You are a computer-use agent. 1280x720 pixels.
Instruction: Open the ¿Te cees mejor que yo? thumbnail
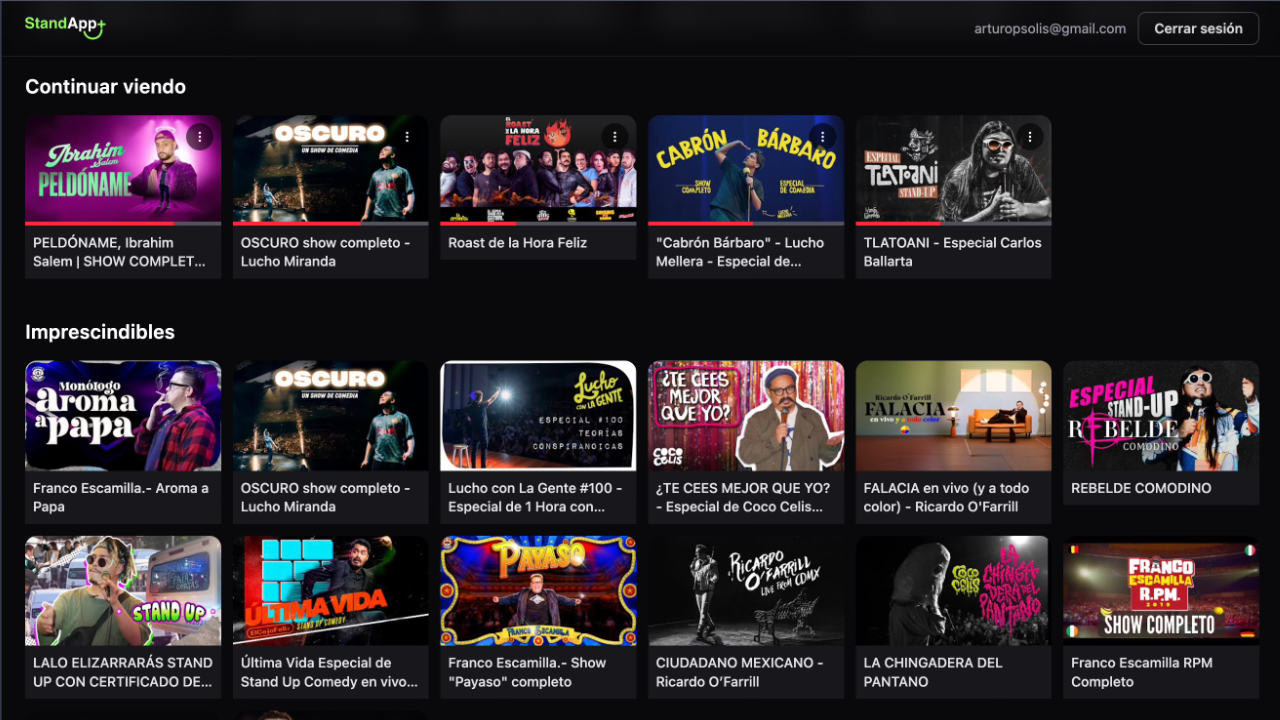pyautogui.click(x=746, y=416)
